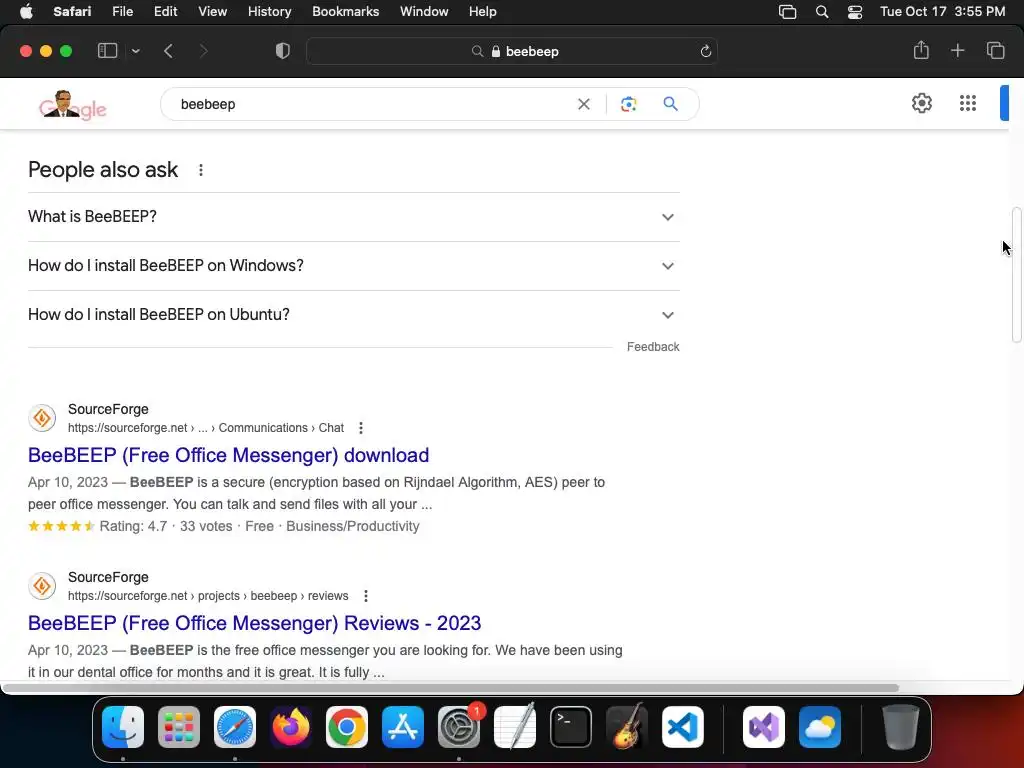Open the File menu
The image size is (1024, 768).
(122, 12)
